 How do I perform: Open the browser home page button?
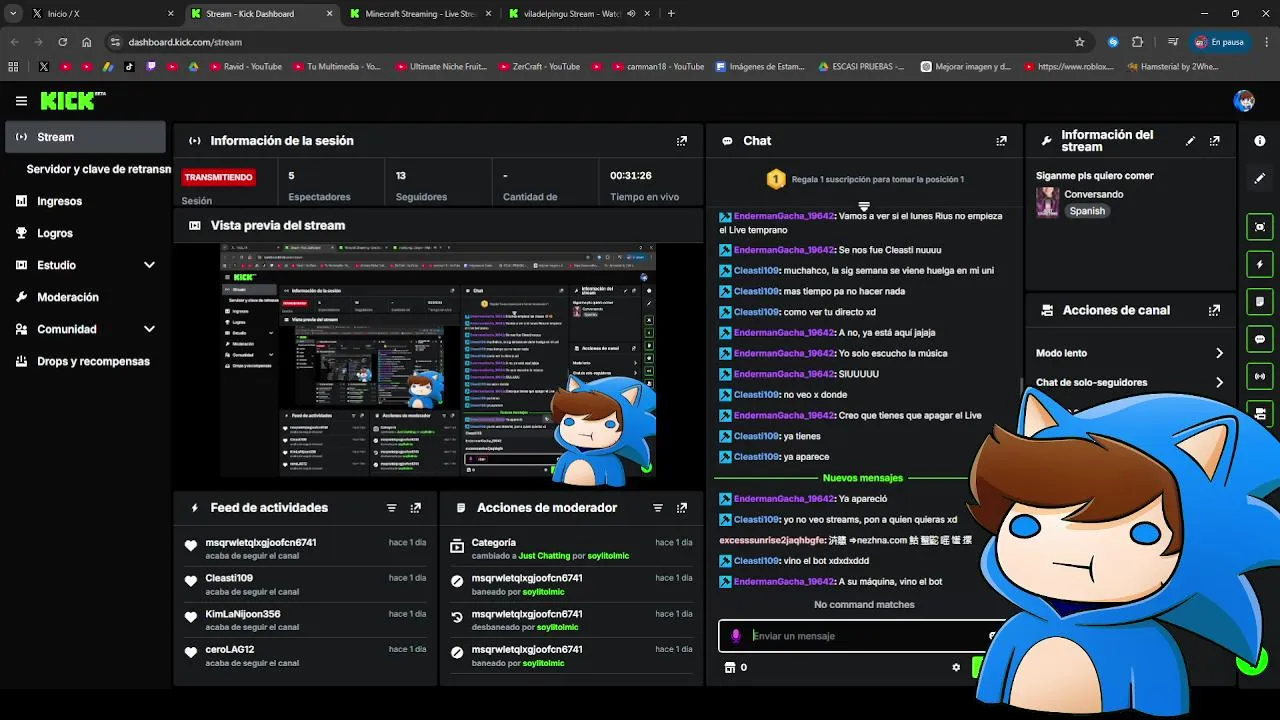(x=87, y=42)
